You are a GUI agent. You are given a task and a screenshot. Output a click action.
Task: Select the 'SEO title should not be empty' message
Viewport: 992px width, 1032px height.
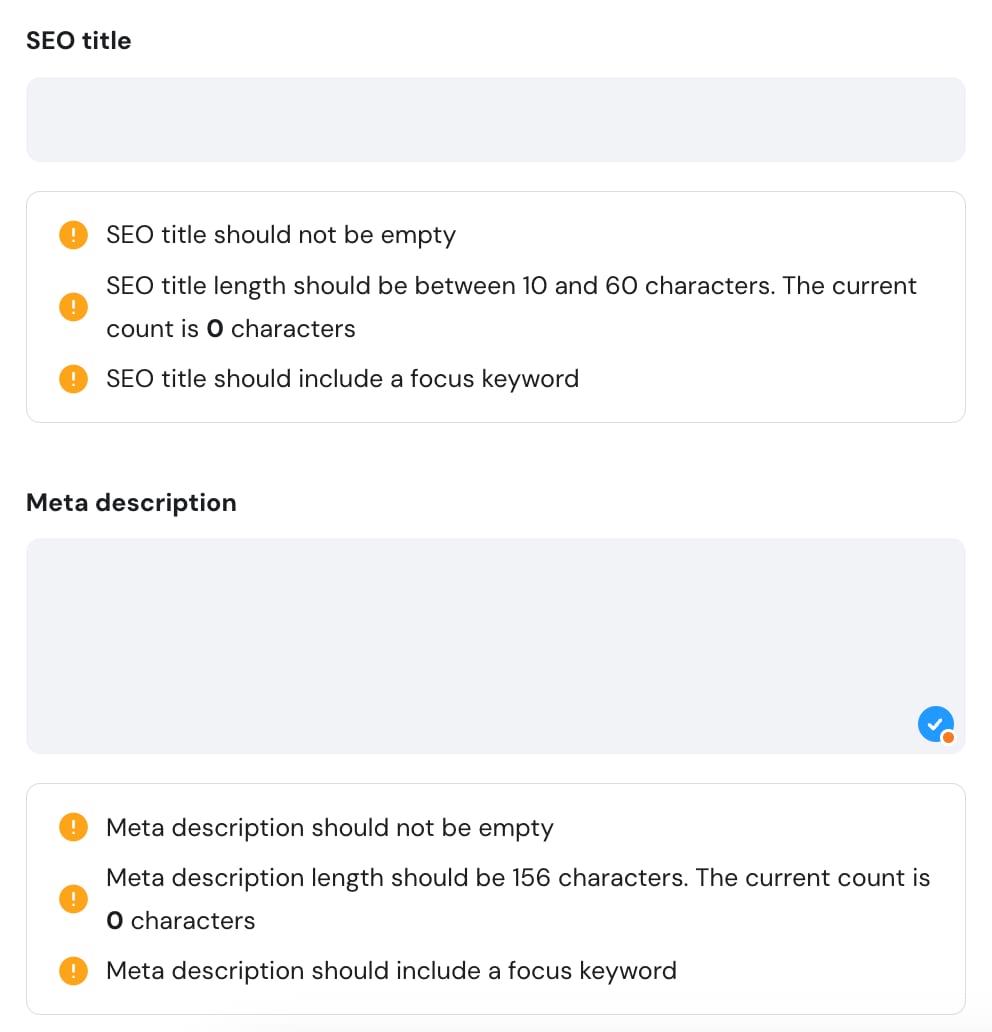280,235
